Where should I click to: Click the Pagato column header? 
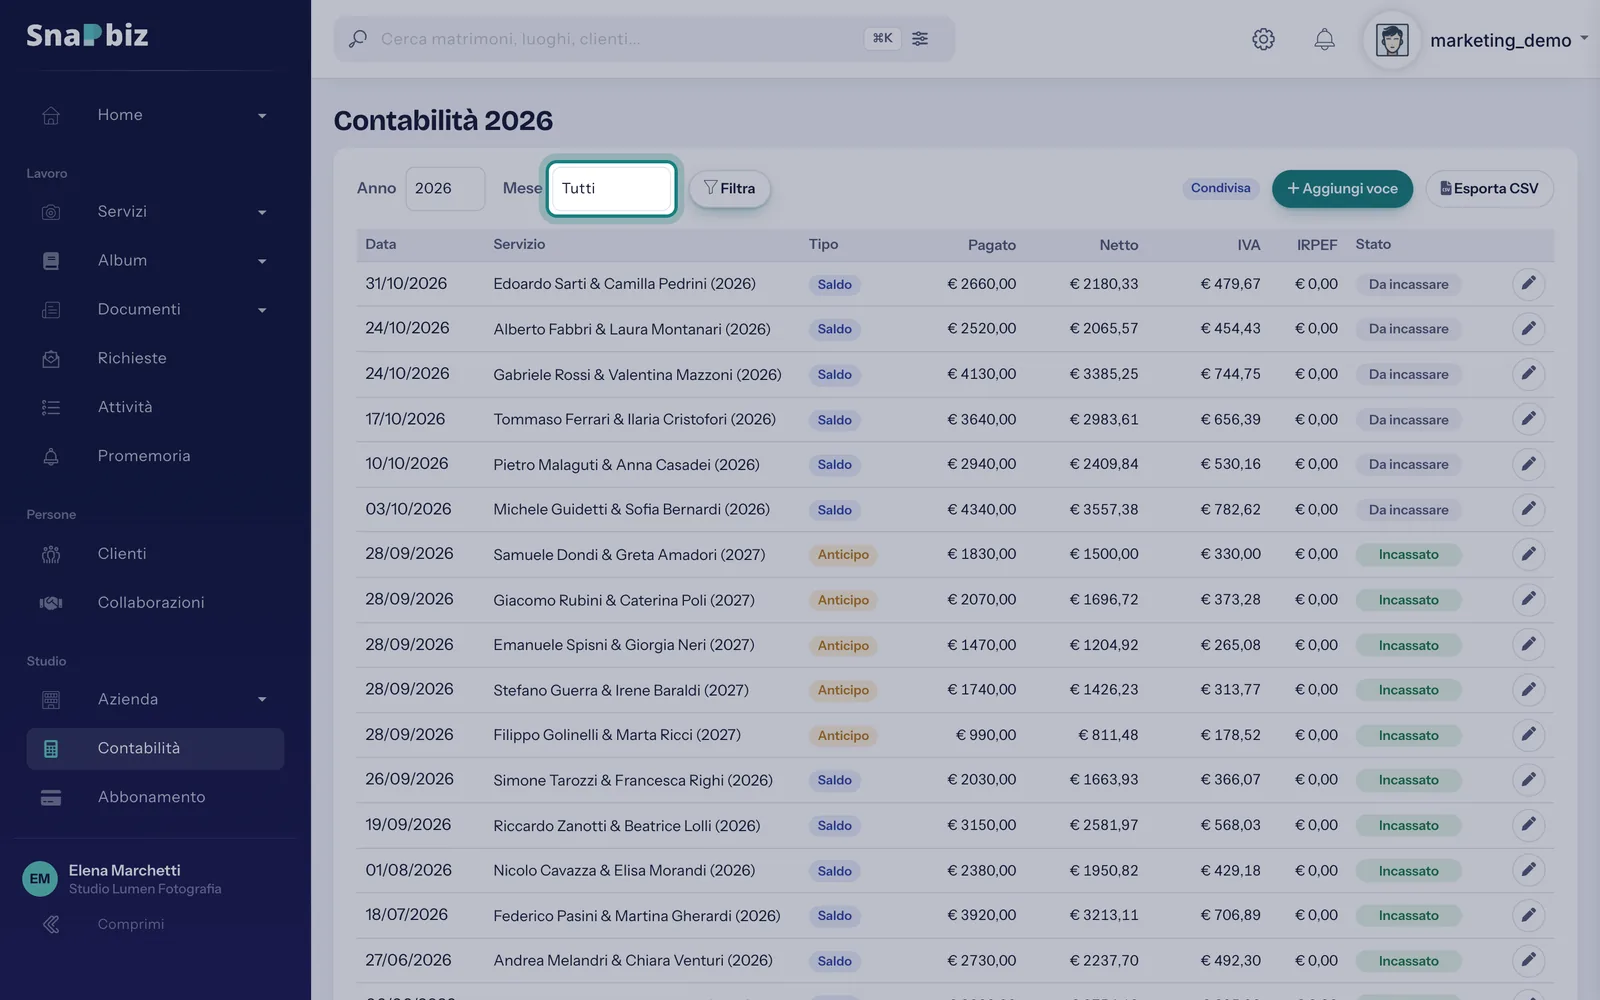[991, 245]
